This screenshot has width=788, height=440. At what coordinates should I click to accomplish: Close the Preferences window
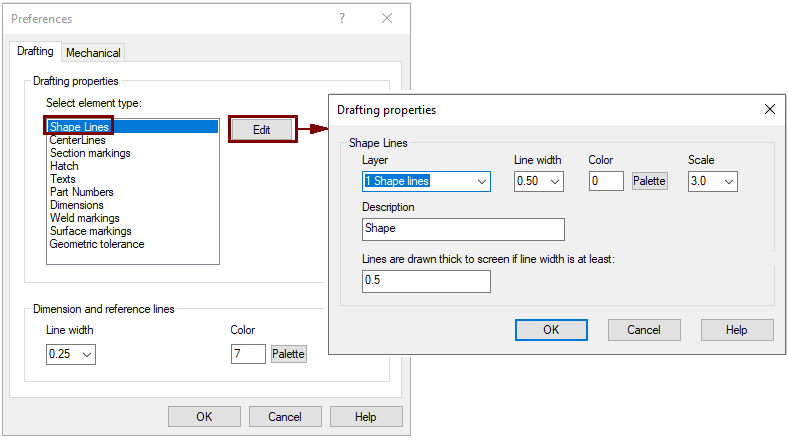(387, 19)
